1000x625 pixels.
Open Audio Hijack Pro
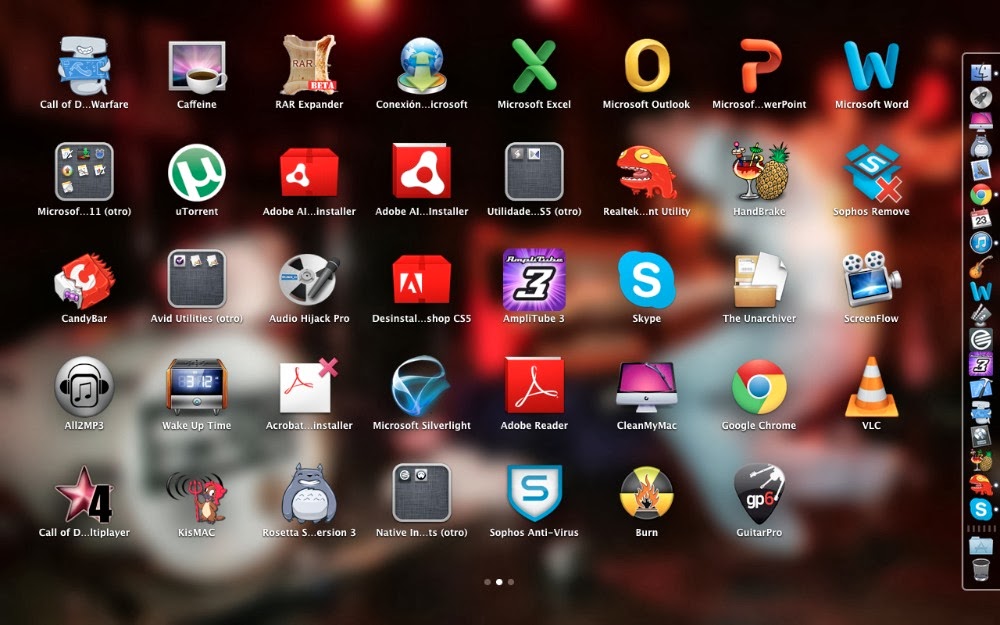pyautogui.click(x=309, y=280)
